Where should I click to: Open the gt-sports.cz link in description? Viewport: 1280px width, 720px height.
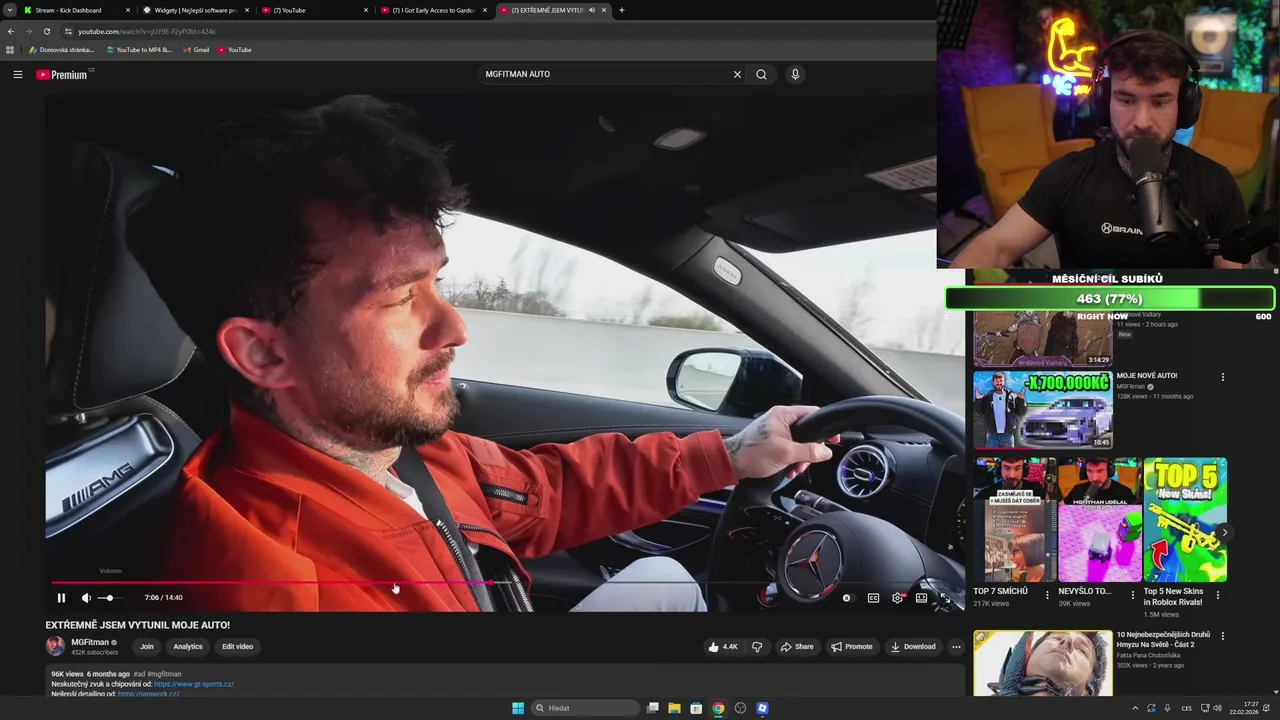coord(194,684)
